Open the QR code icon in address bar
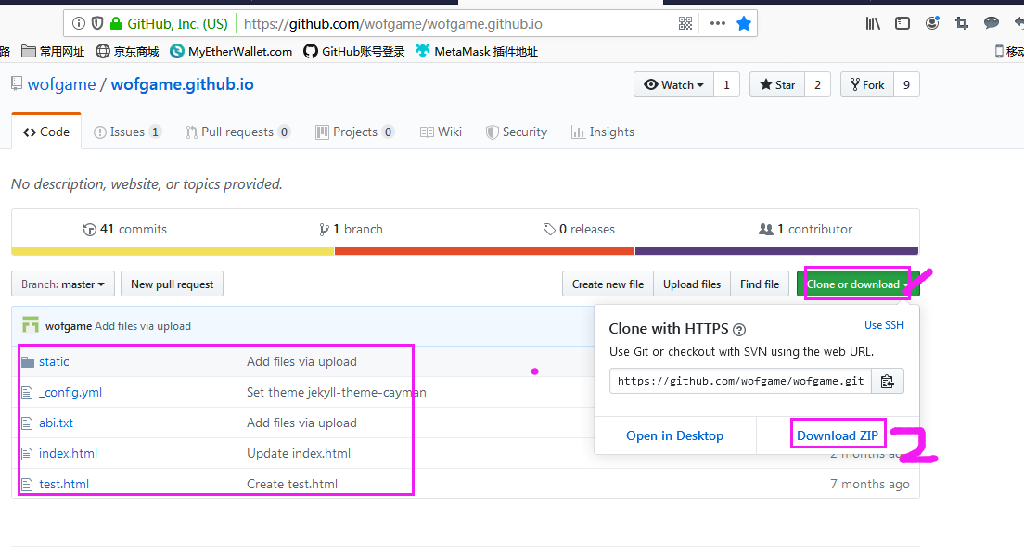This screenshot has width=1024, height=555. coord(685,24)
